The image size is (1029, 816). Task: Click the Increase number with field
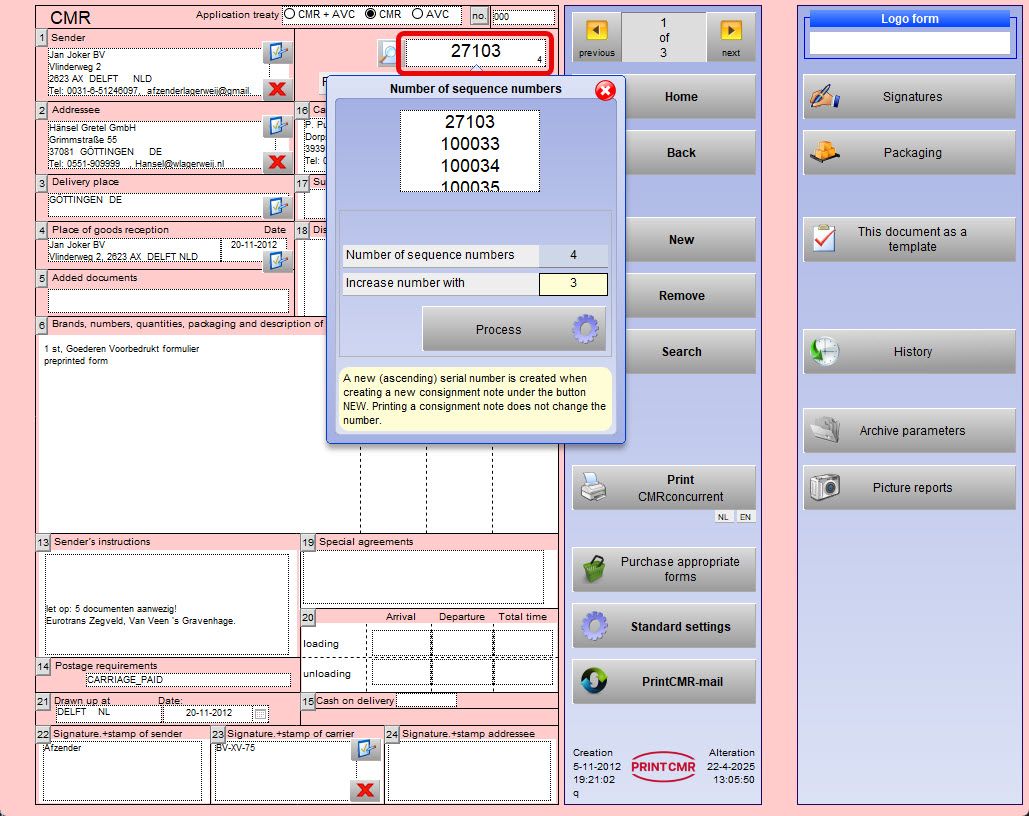(573, 284)
